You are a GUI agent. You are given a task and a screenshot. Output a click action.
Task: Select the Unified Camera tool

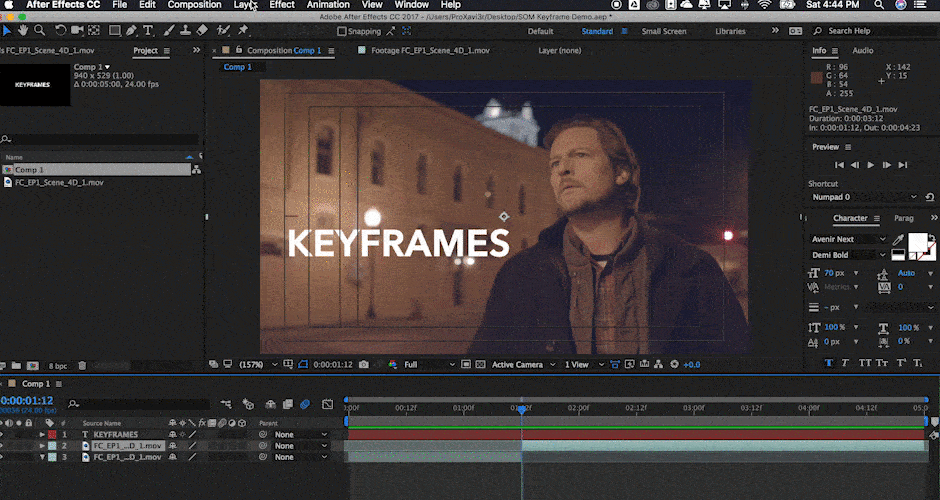(77, 30)
